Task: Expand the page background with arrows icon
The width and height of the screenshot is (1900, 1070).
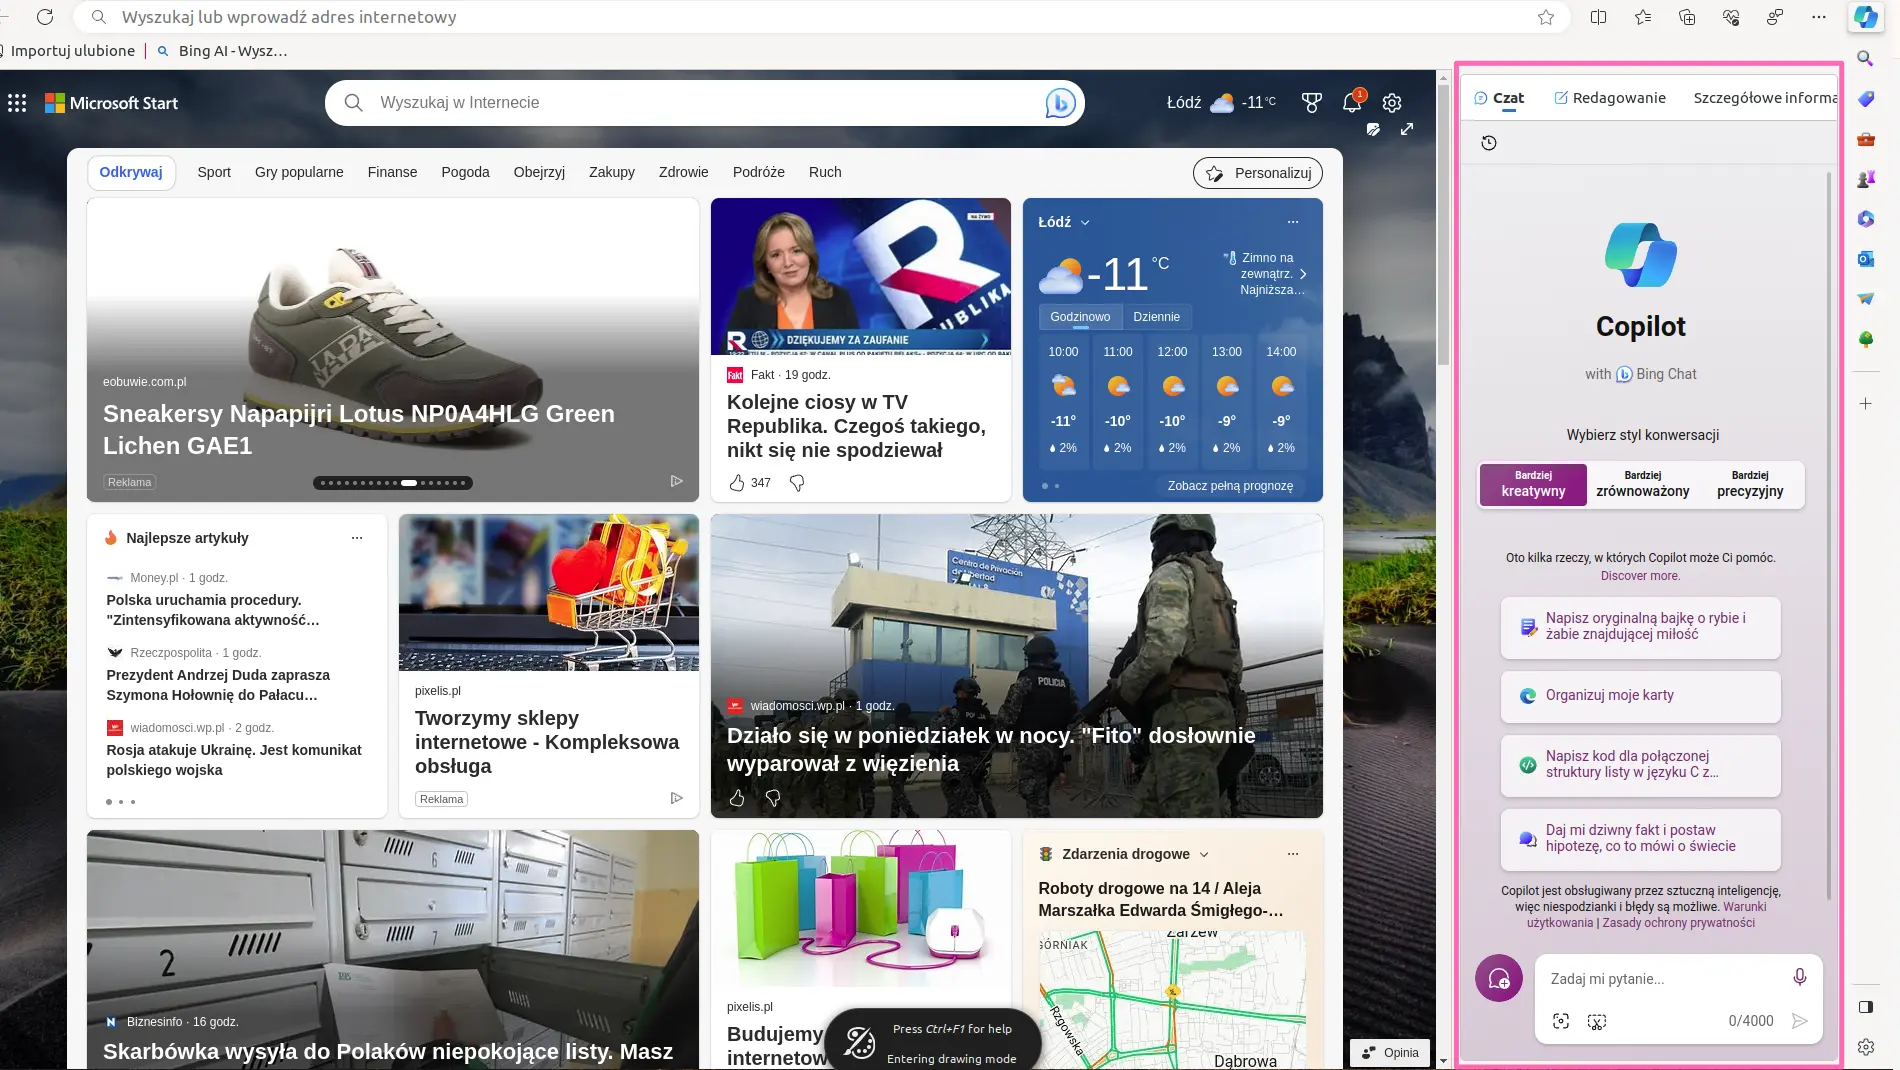Action: click(x=1407, y=129)
